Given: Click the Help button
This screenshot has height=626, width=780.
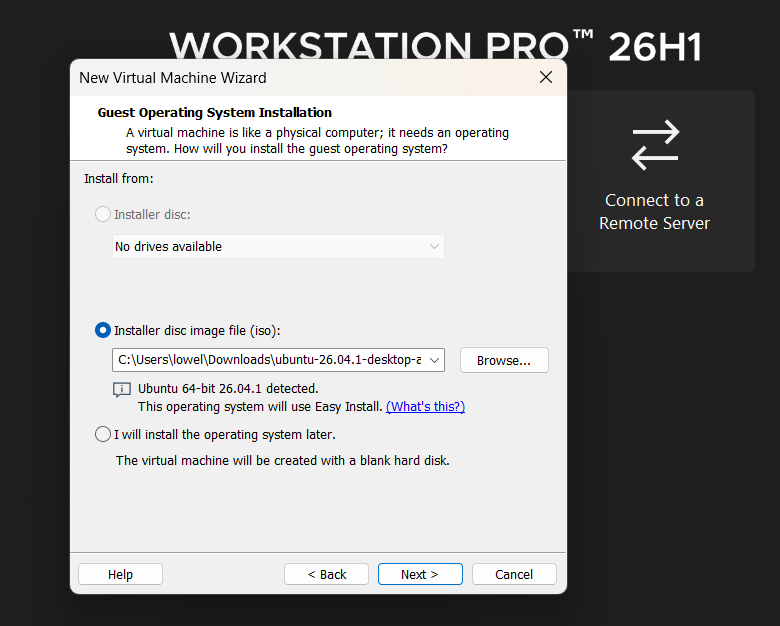Looking at the screenshot, I should point(120,574).
